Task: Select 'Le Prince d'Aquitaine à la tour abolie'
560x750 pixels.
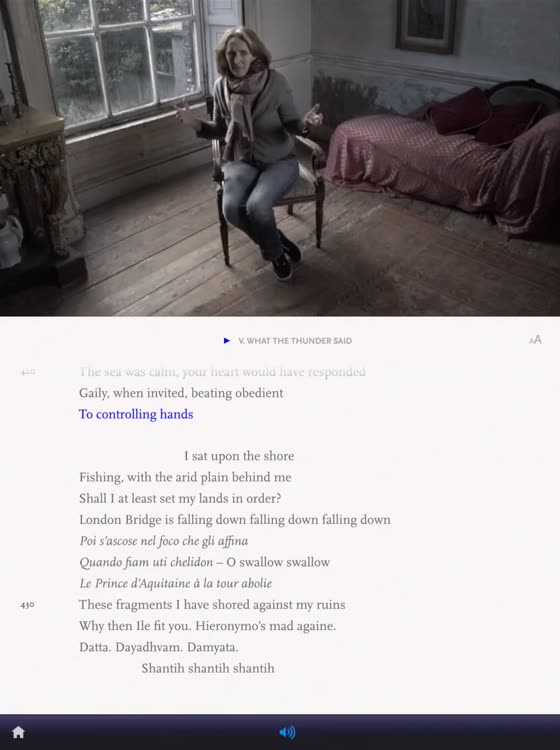Action: coord(176,584)
